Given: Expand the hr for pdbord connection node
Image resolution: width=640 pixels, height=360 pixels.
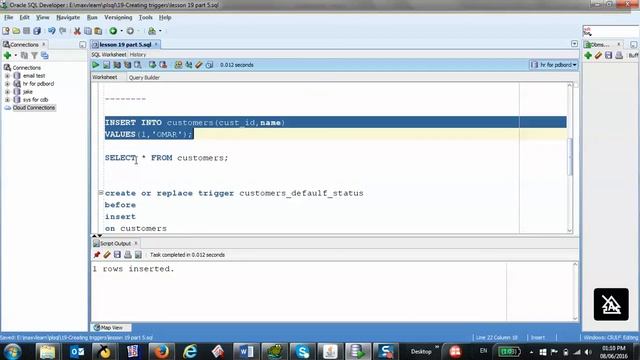Looking at the screenshot, I should click(x=7, y=84).
